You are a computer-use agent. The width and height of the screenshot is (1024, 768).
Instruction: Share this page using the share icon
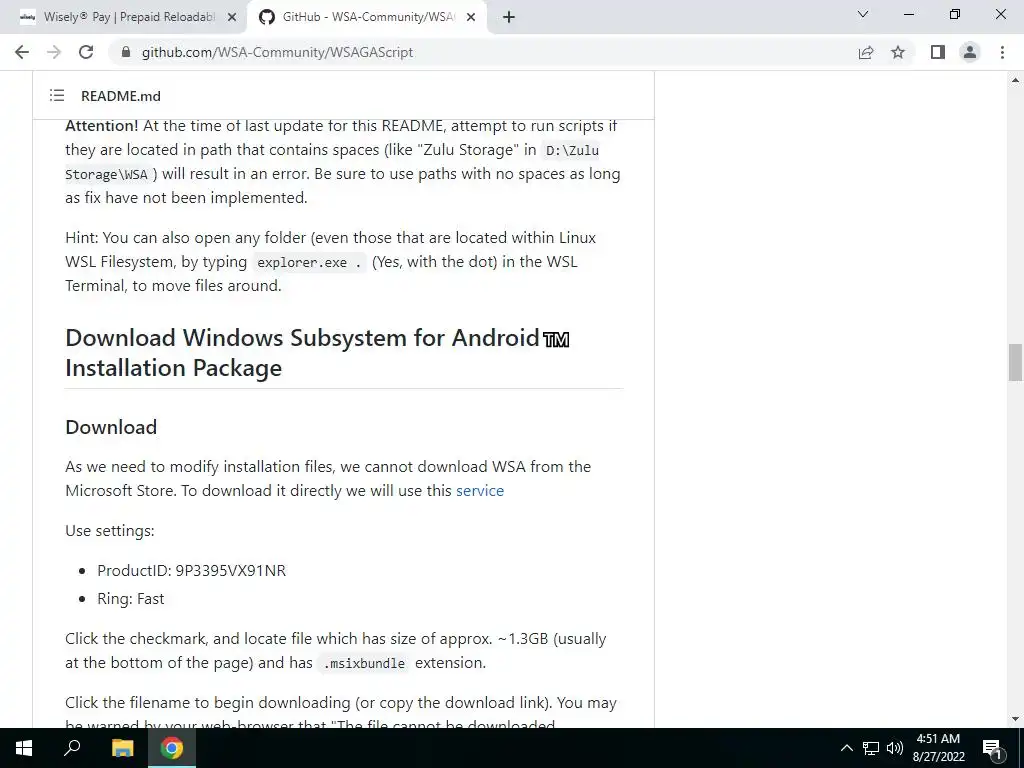[866, 52]
